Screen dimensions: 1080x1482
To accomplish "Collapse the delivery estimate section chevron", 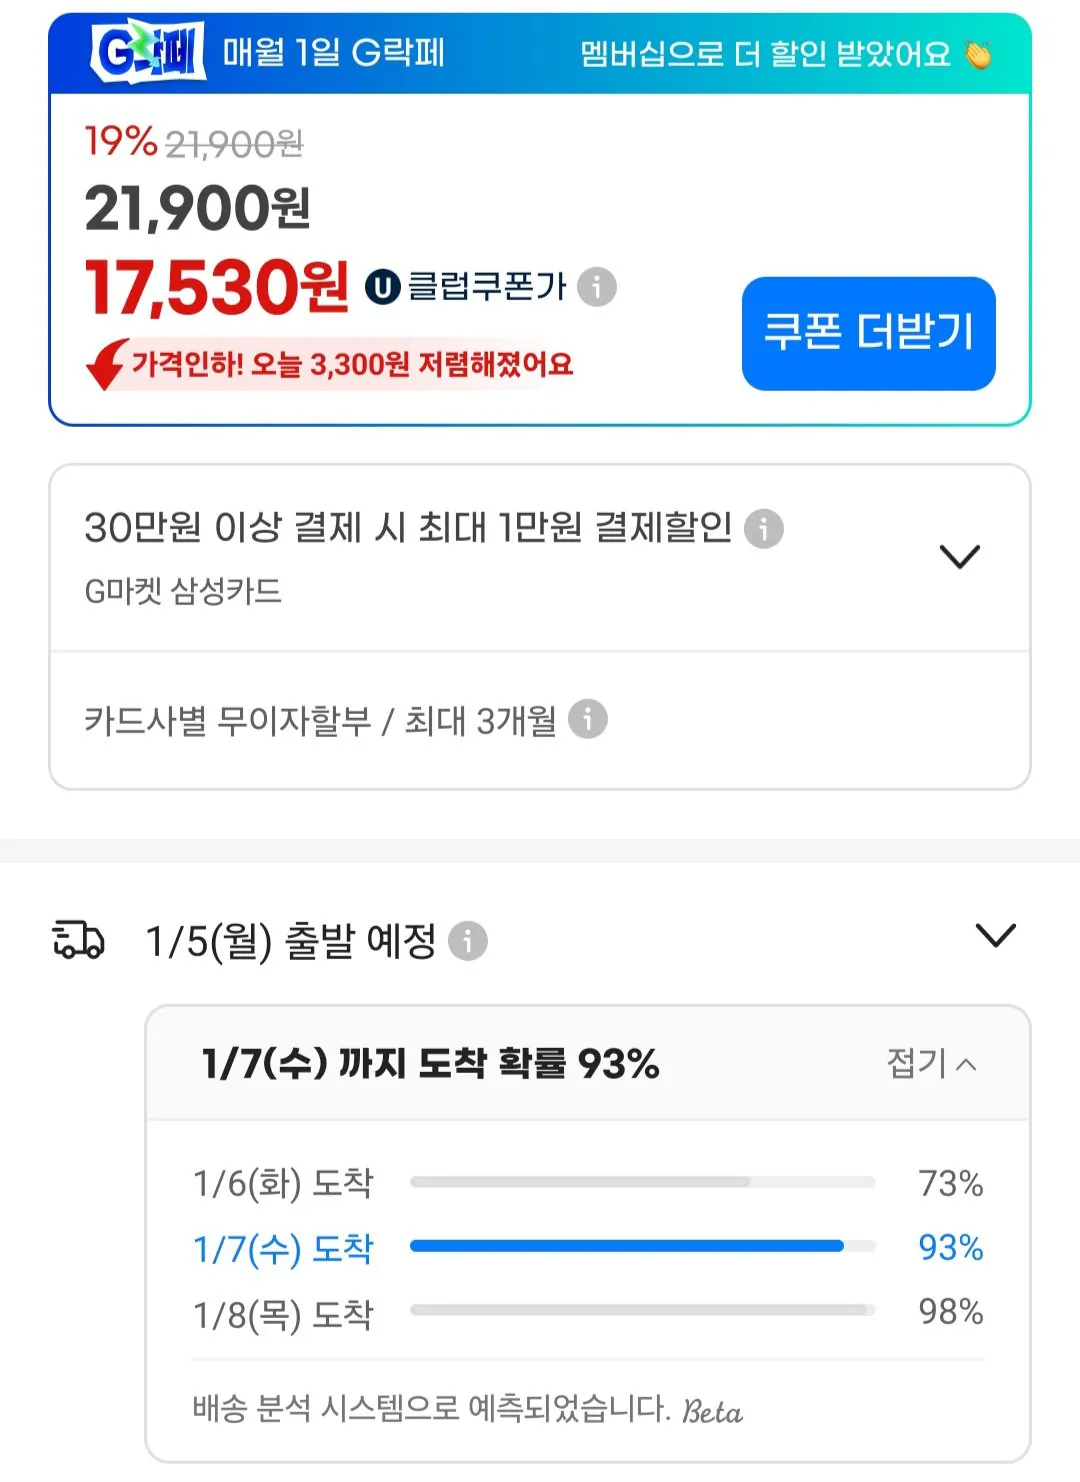I will point(993,936).
